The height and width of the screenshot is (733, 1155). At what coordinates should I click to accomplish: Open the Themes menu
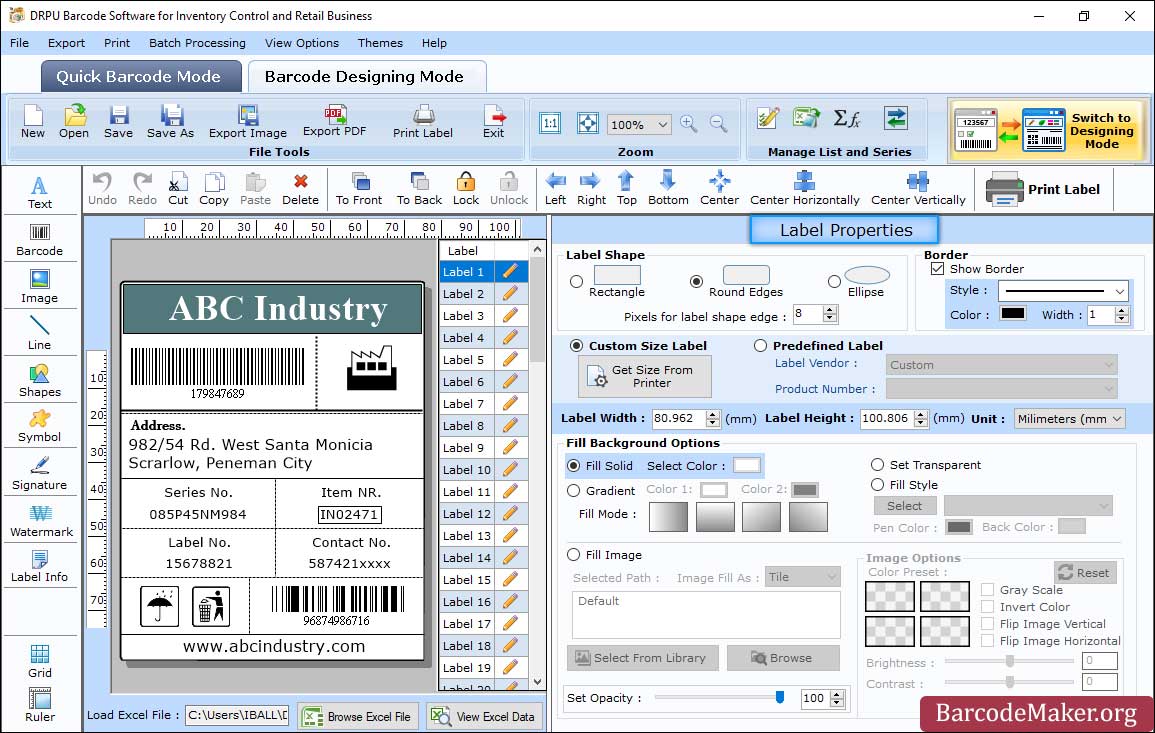pos(380,43)
